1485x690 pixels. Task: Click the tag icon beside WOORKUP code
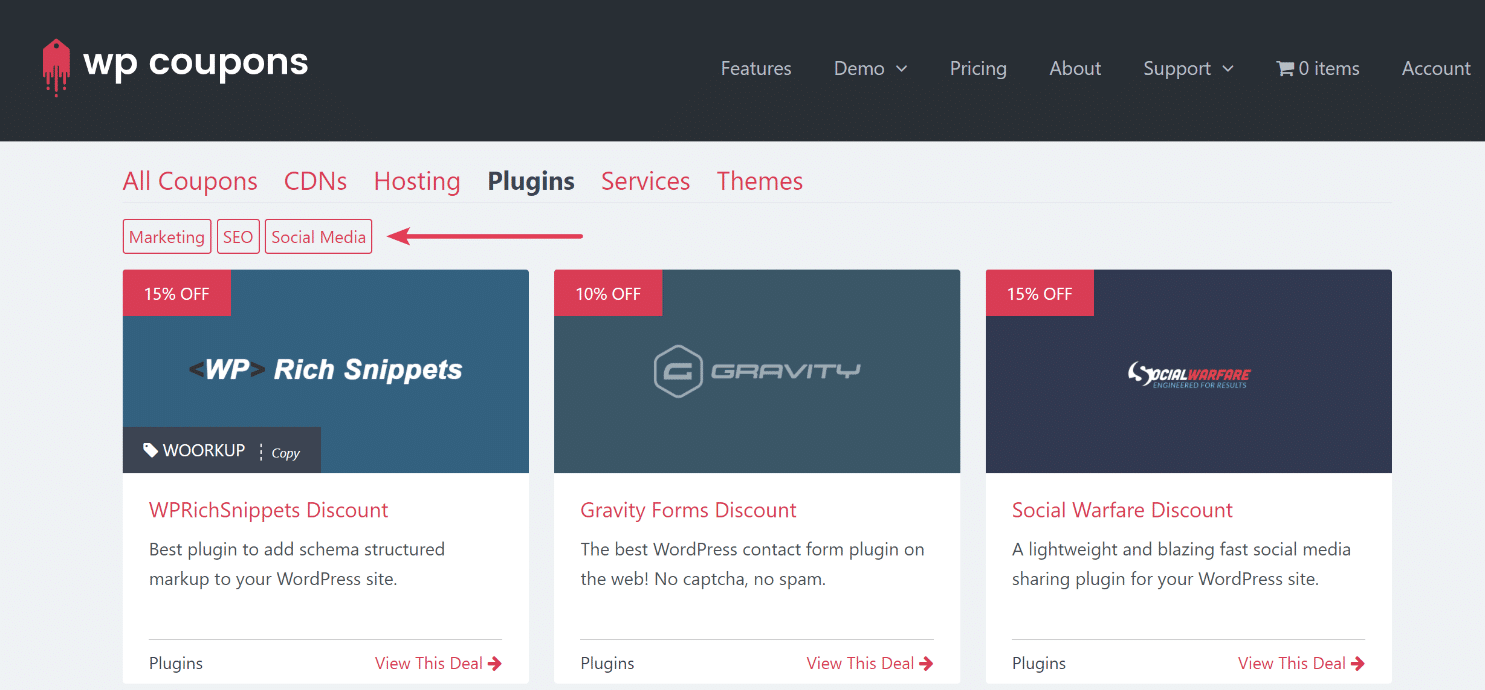coord(150,450)
